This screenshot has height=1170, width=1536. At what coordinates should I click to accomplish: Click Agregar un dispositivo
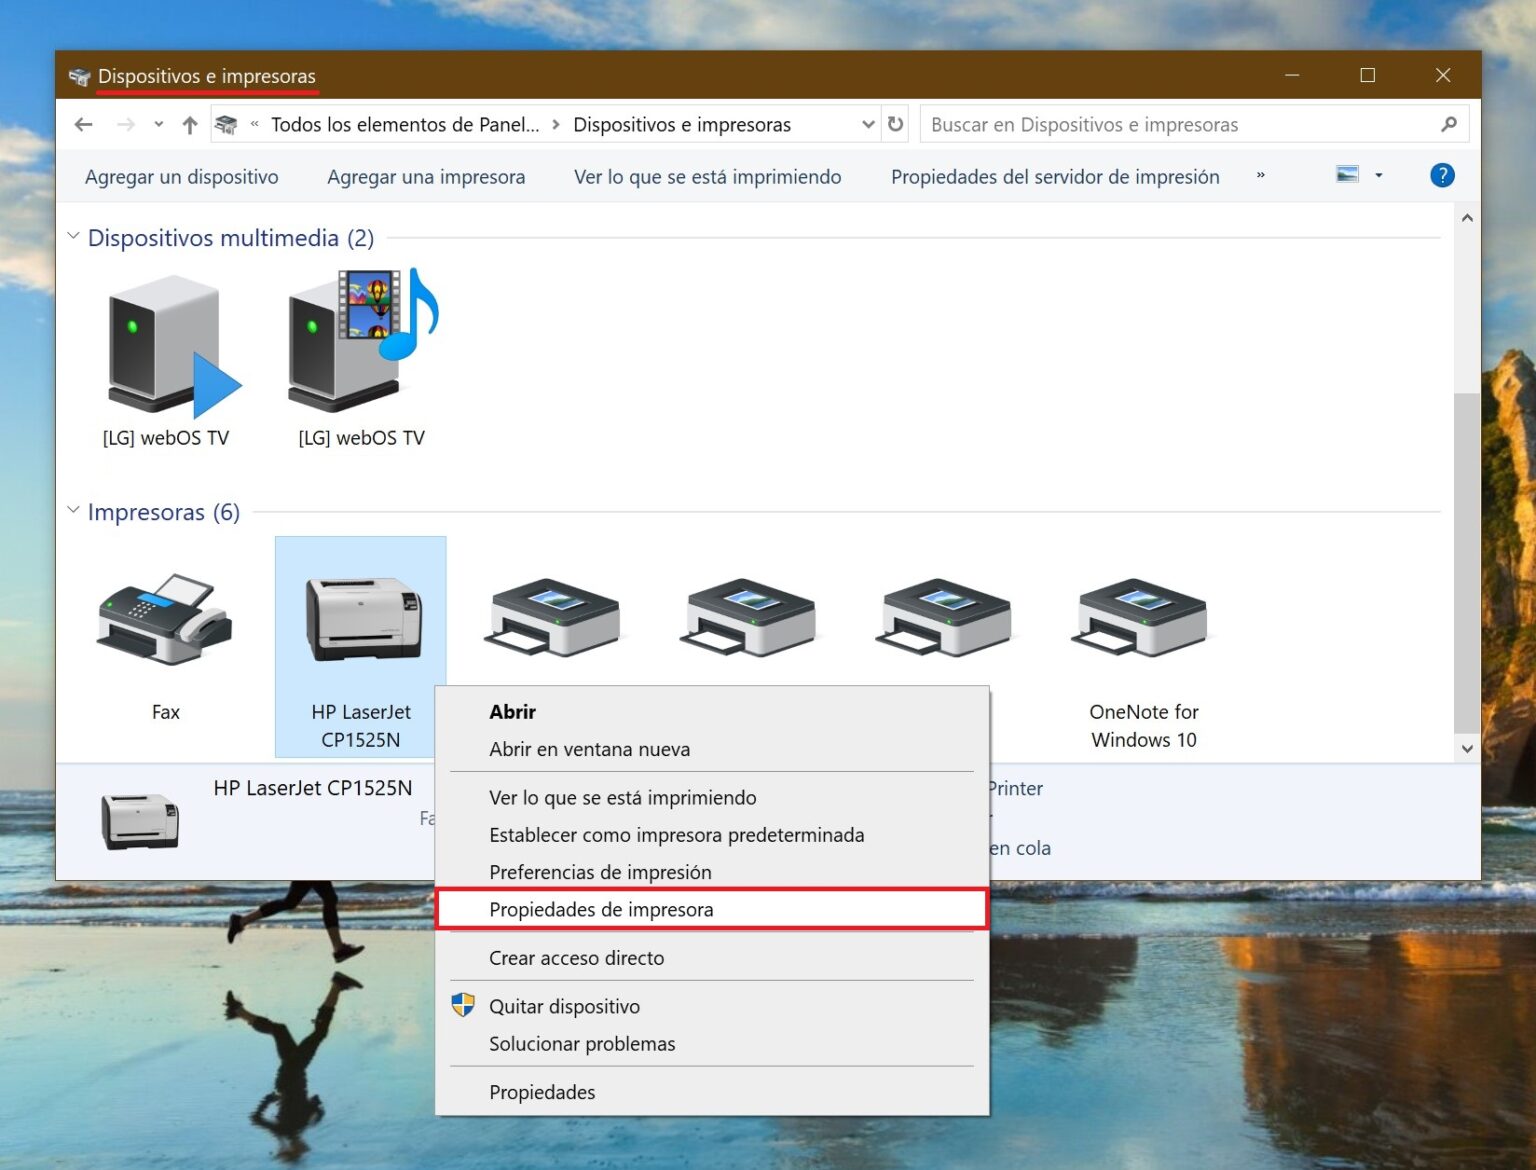(x=181, y=176)
